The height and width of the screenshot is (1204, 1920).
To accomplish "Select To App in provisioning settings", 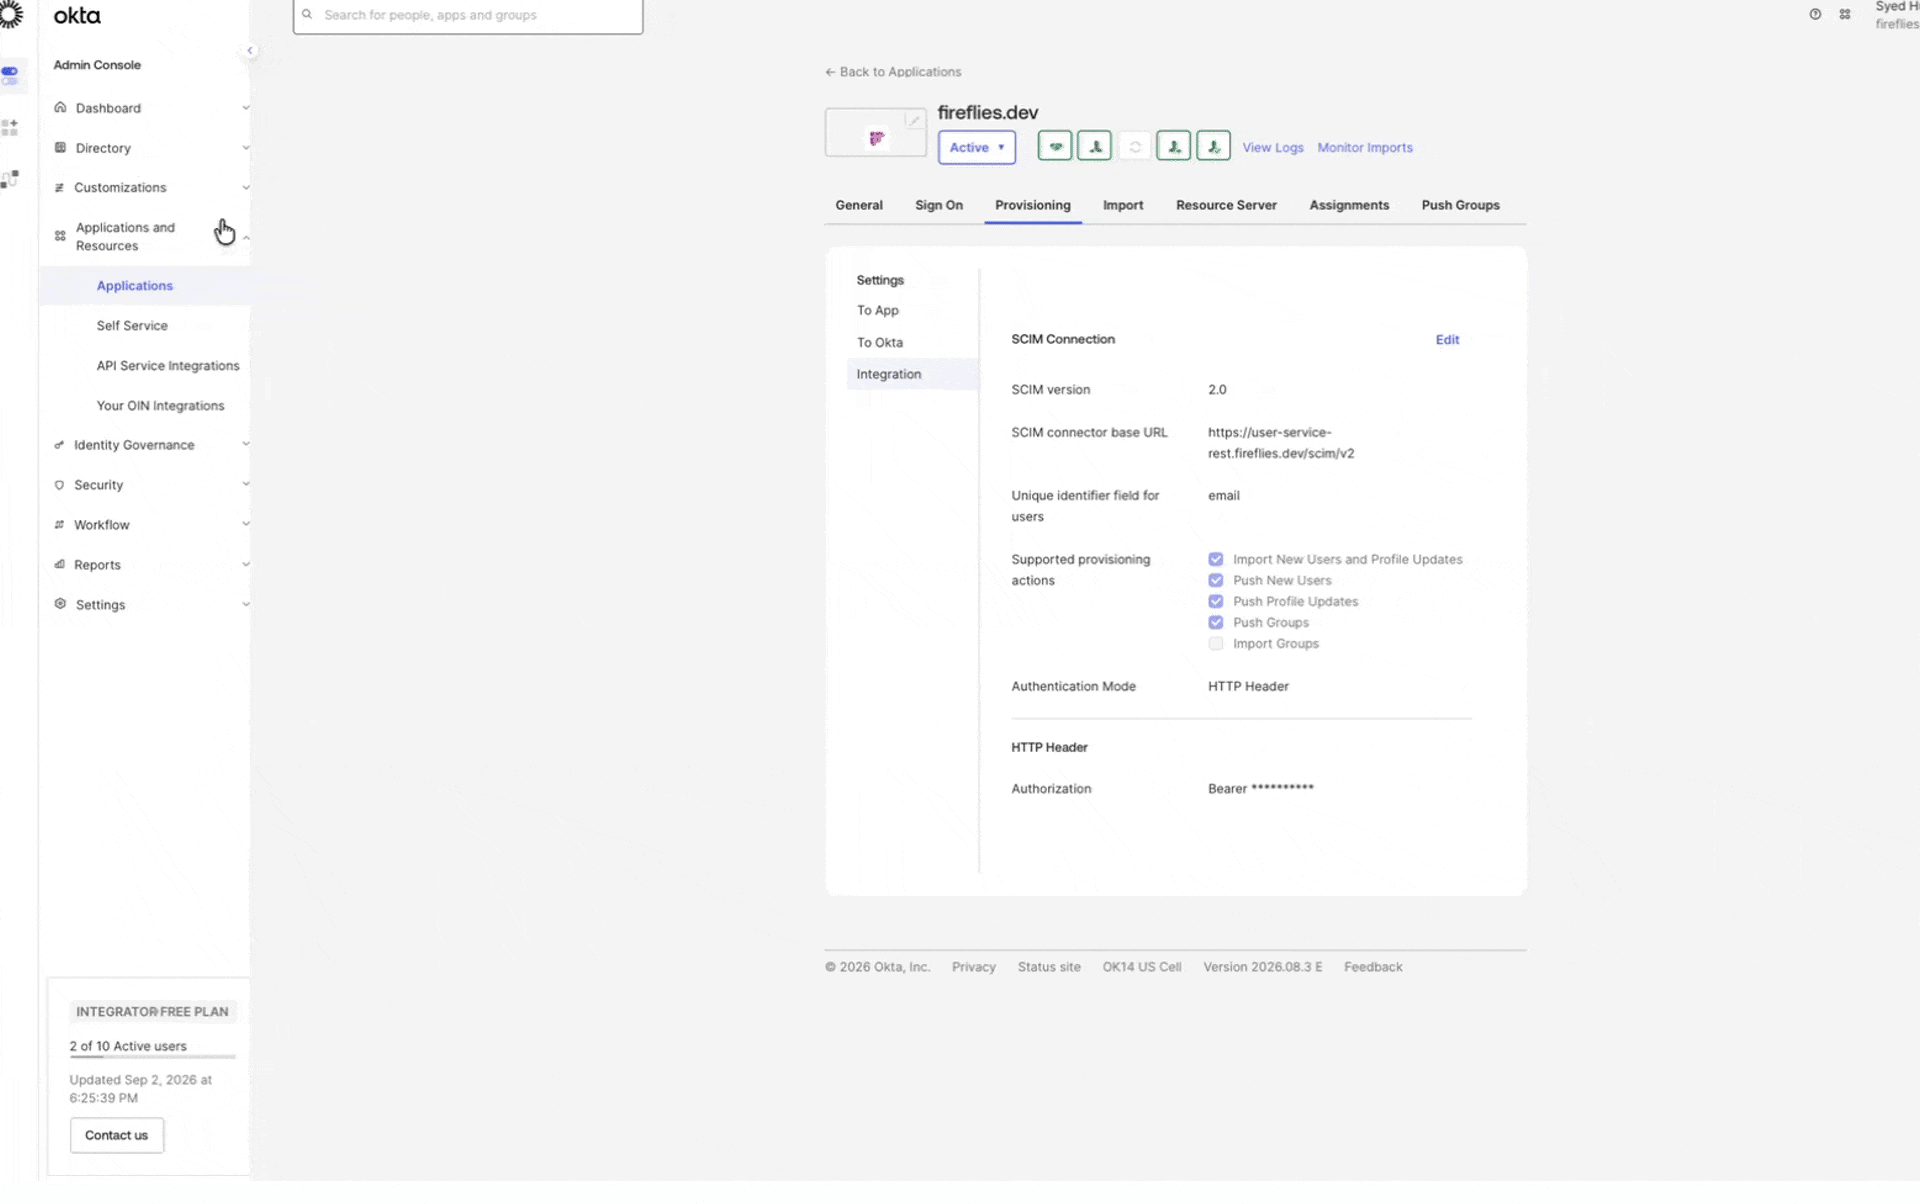I will [x=878, y=311].
